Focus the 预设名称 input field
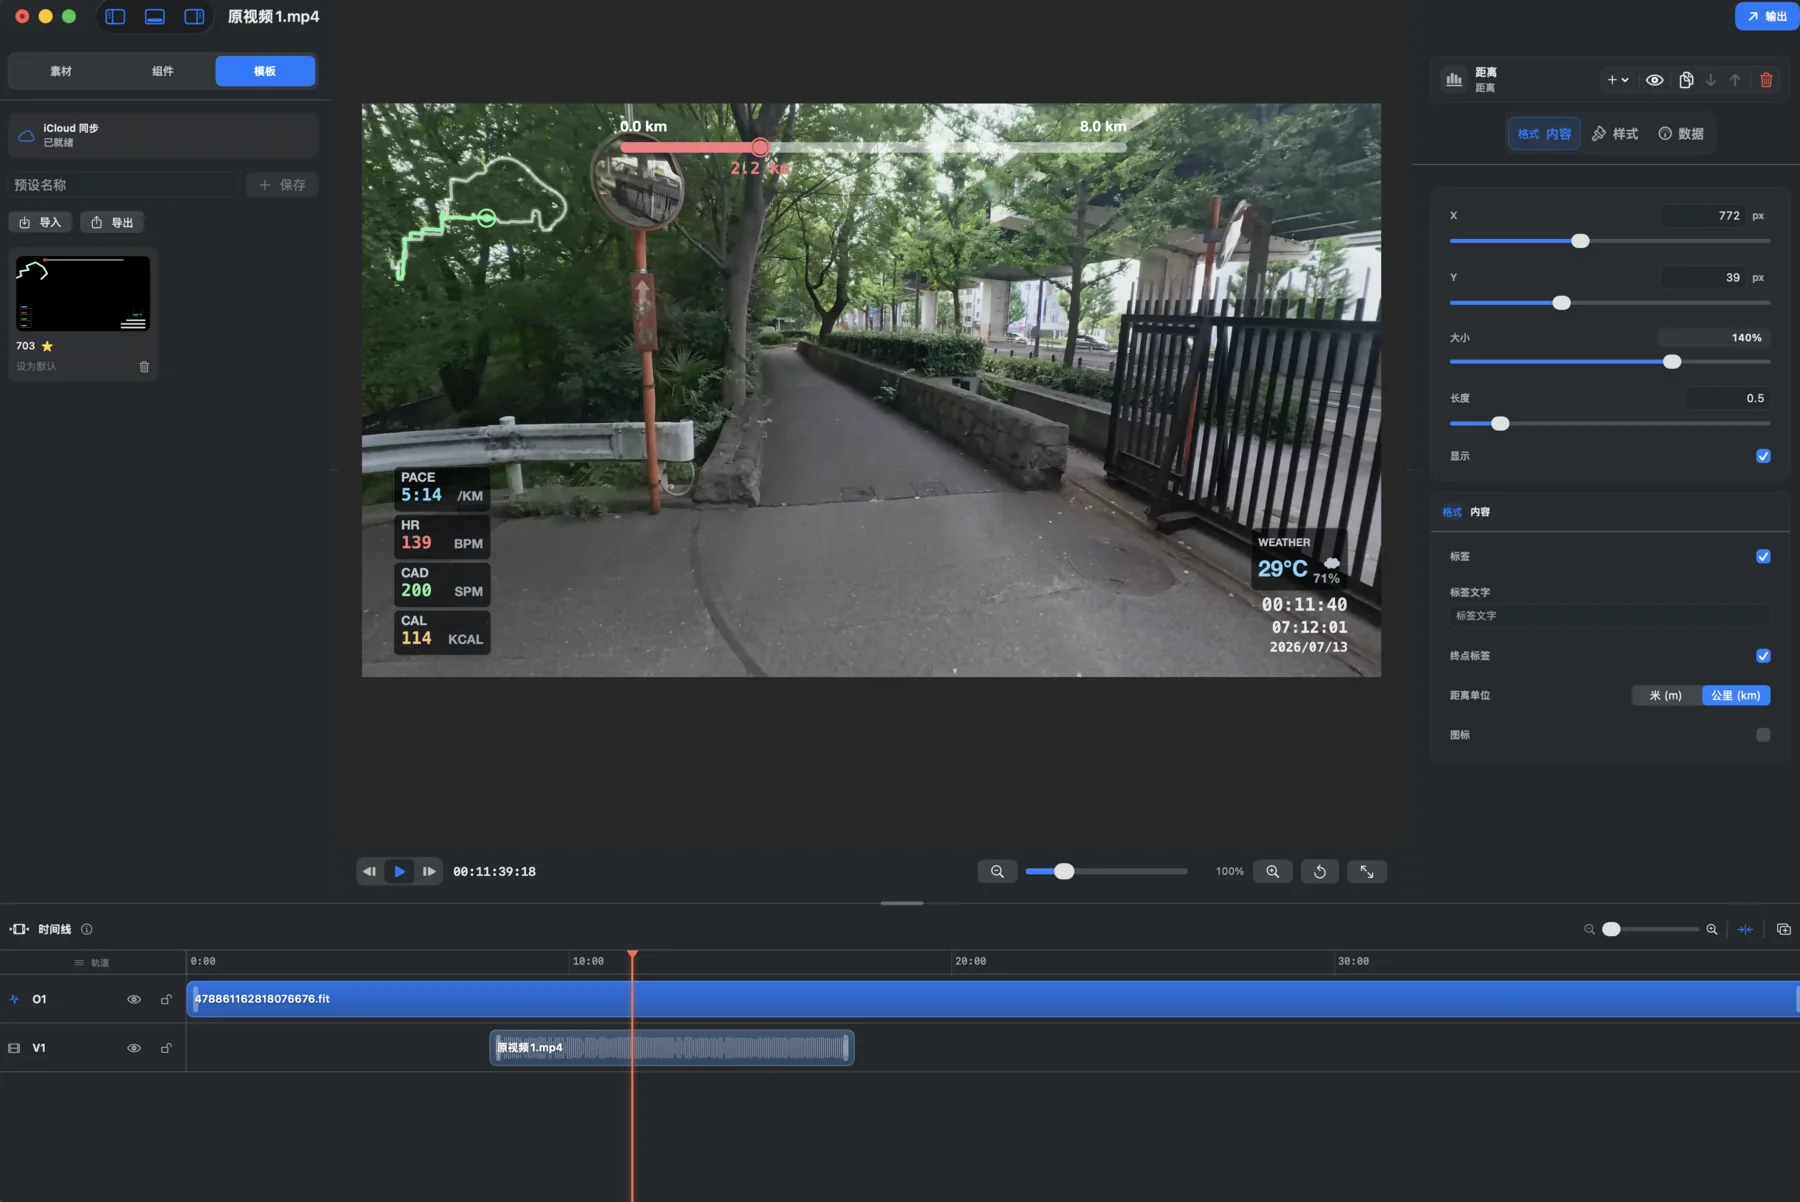This screenshot has width=1800, height=1202. tap(123, 185)
